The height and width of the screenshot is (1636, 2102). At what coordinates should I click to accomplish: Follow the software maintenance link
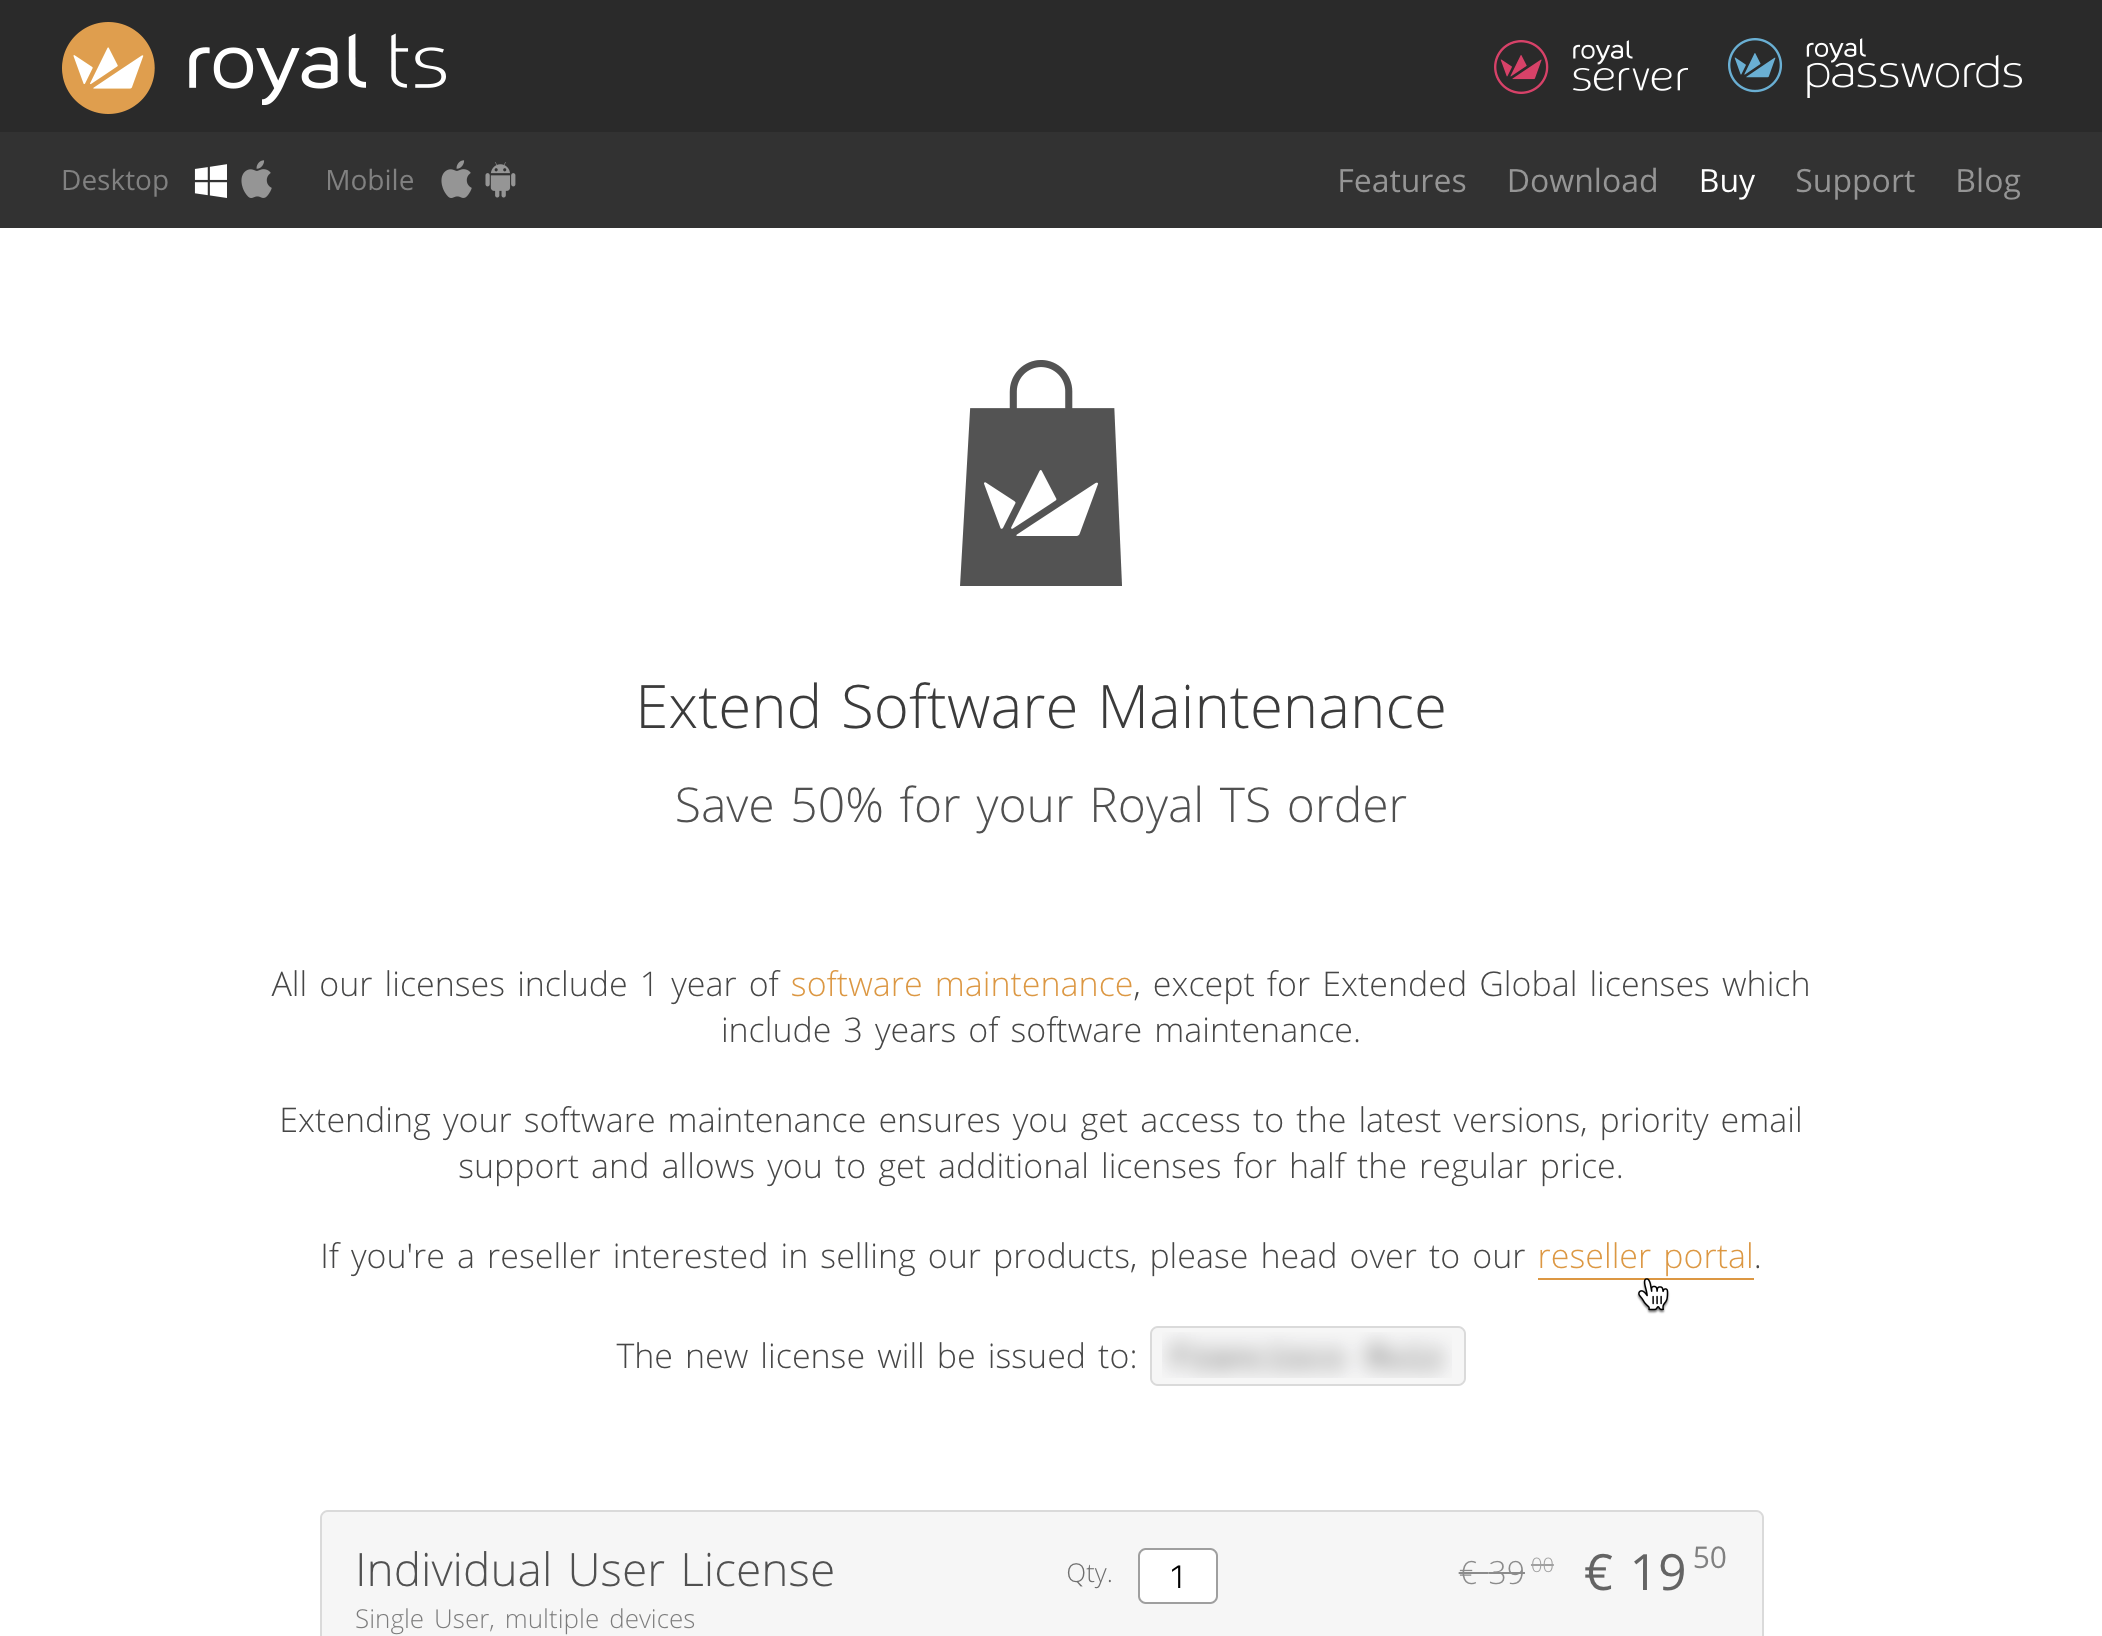[x=961, y=985]
